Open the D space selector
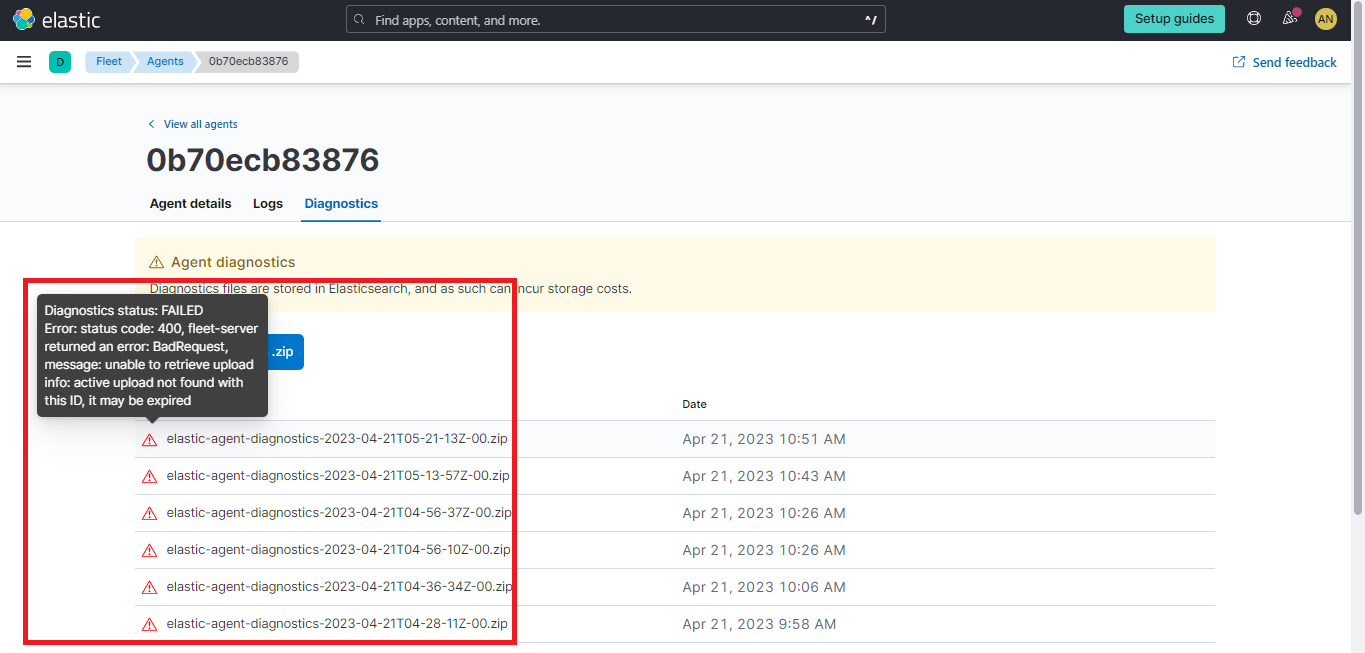Image resolution: width=1365 pixels, height=653 pixels. tap(60, 61)
